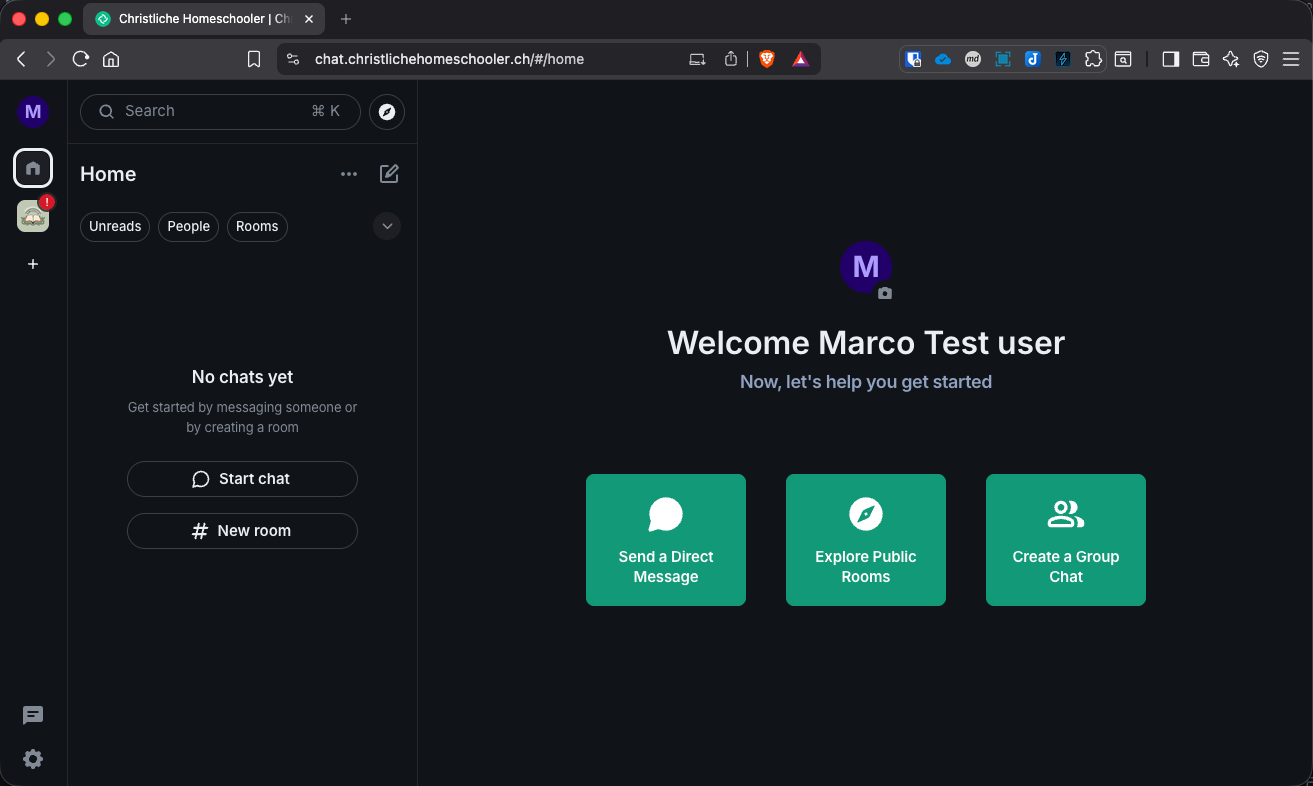
Task: Open Brave Wallet icon
Action: coord(1201,59)
